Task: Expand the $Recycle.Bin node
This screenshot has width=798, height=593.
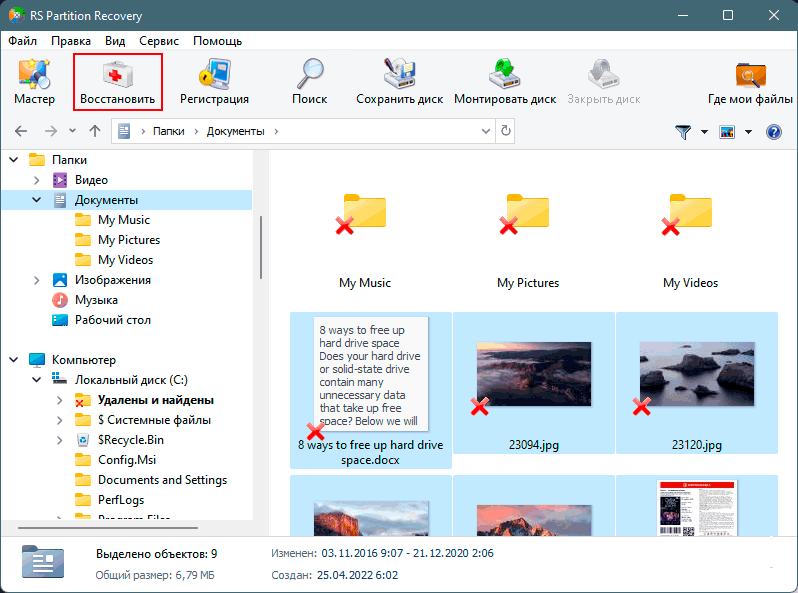Action: point(60,440)
